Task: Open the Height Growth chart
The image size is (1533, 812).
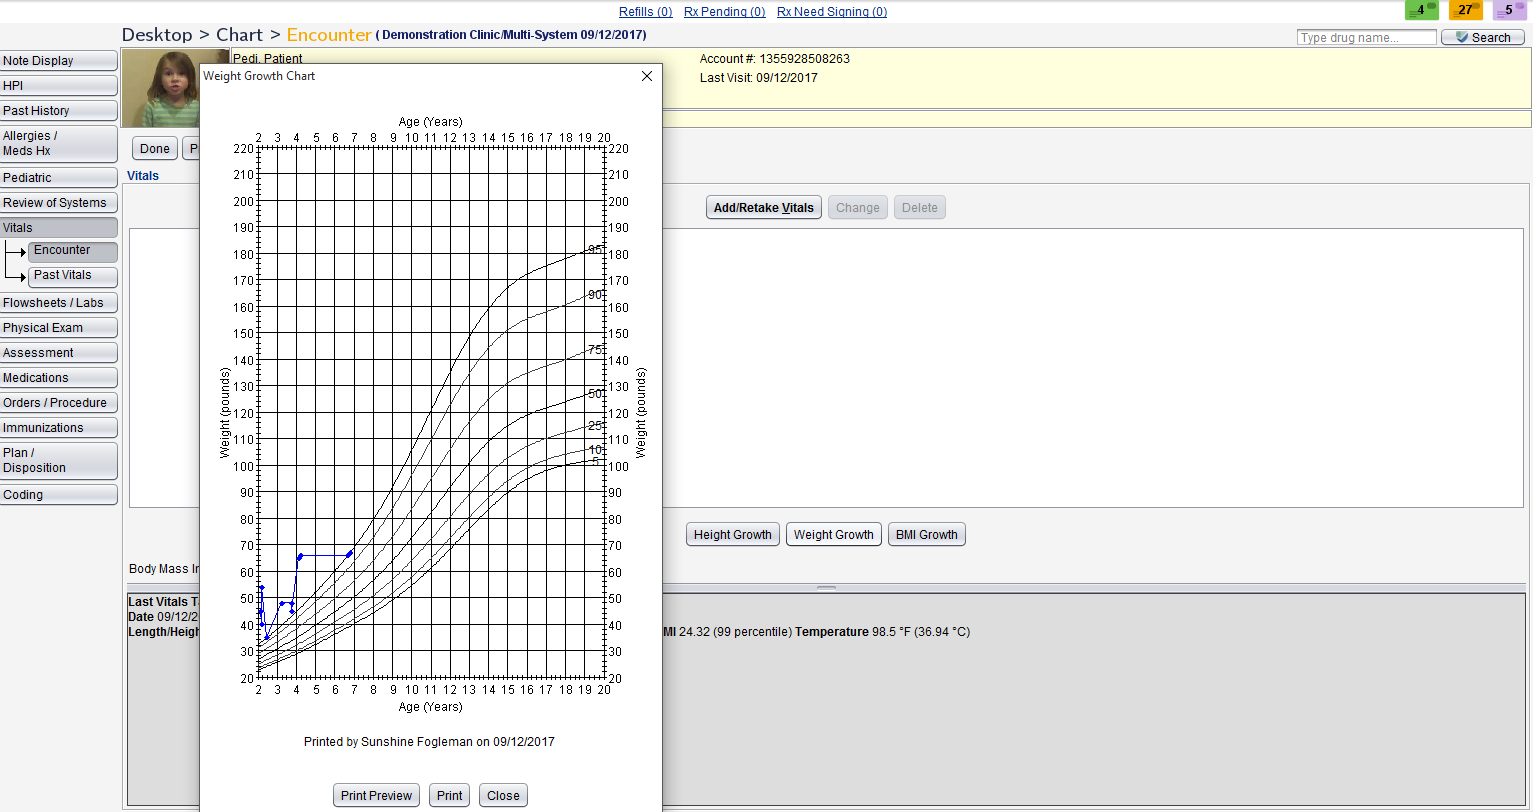Action: click(x=733, y=535)
